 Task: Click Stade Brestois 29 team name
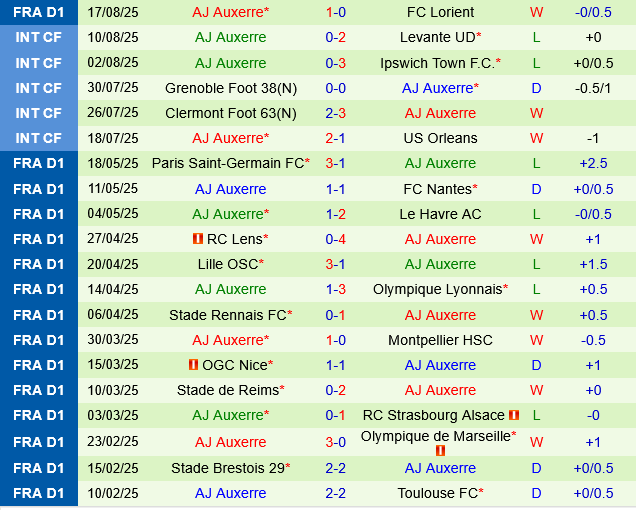[x=227, y=468]
